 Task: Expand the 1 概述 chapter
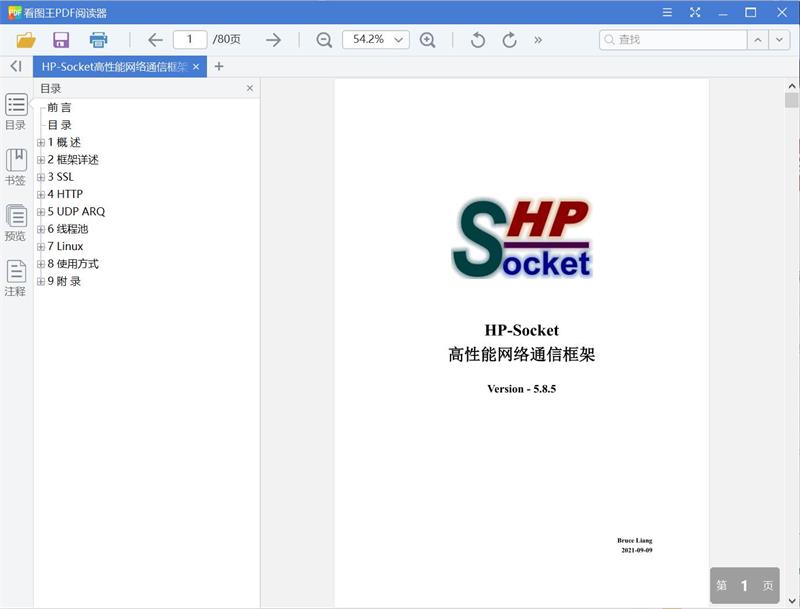[x=41, y=143]
